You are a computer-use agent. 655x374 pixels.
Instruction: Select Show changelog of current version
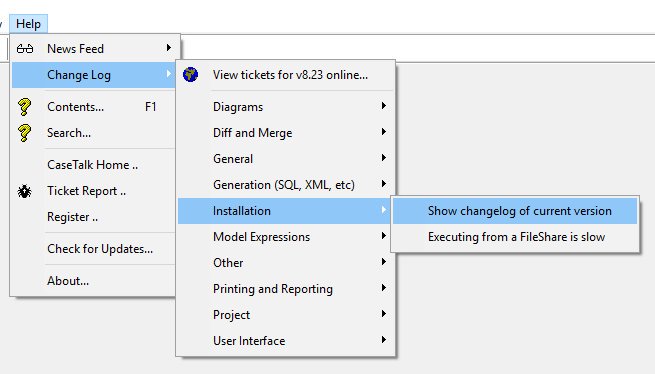(515, 211)
